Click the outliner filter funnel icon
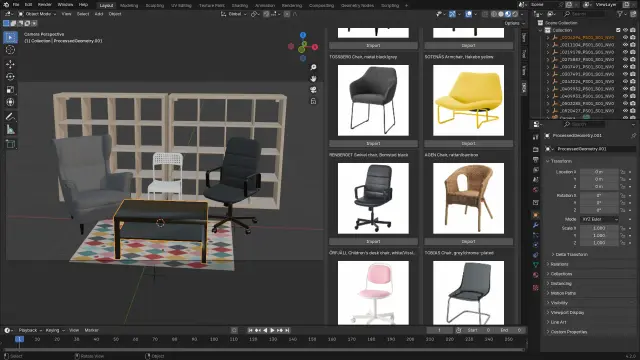The image size is (640, 360). pos(620,14)
